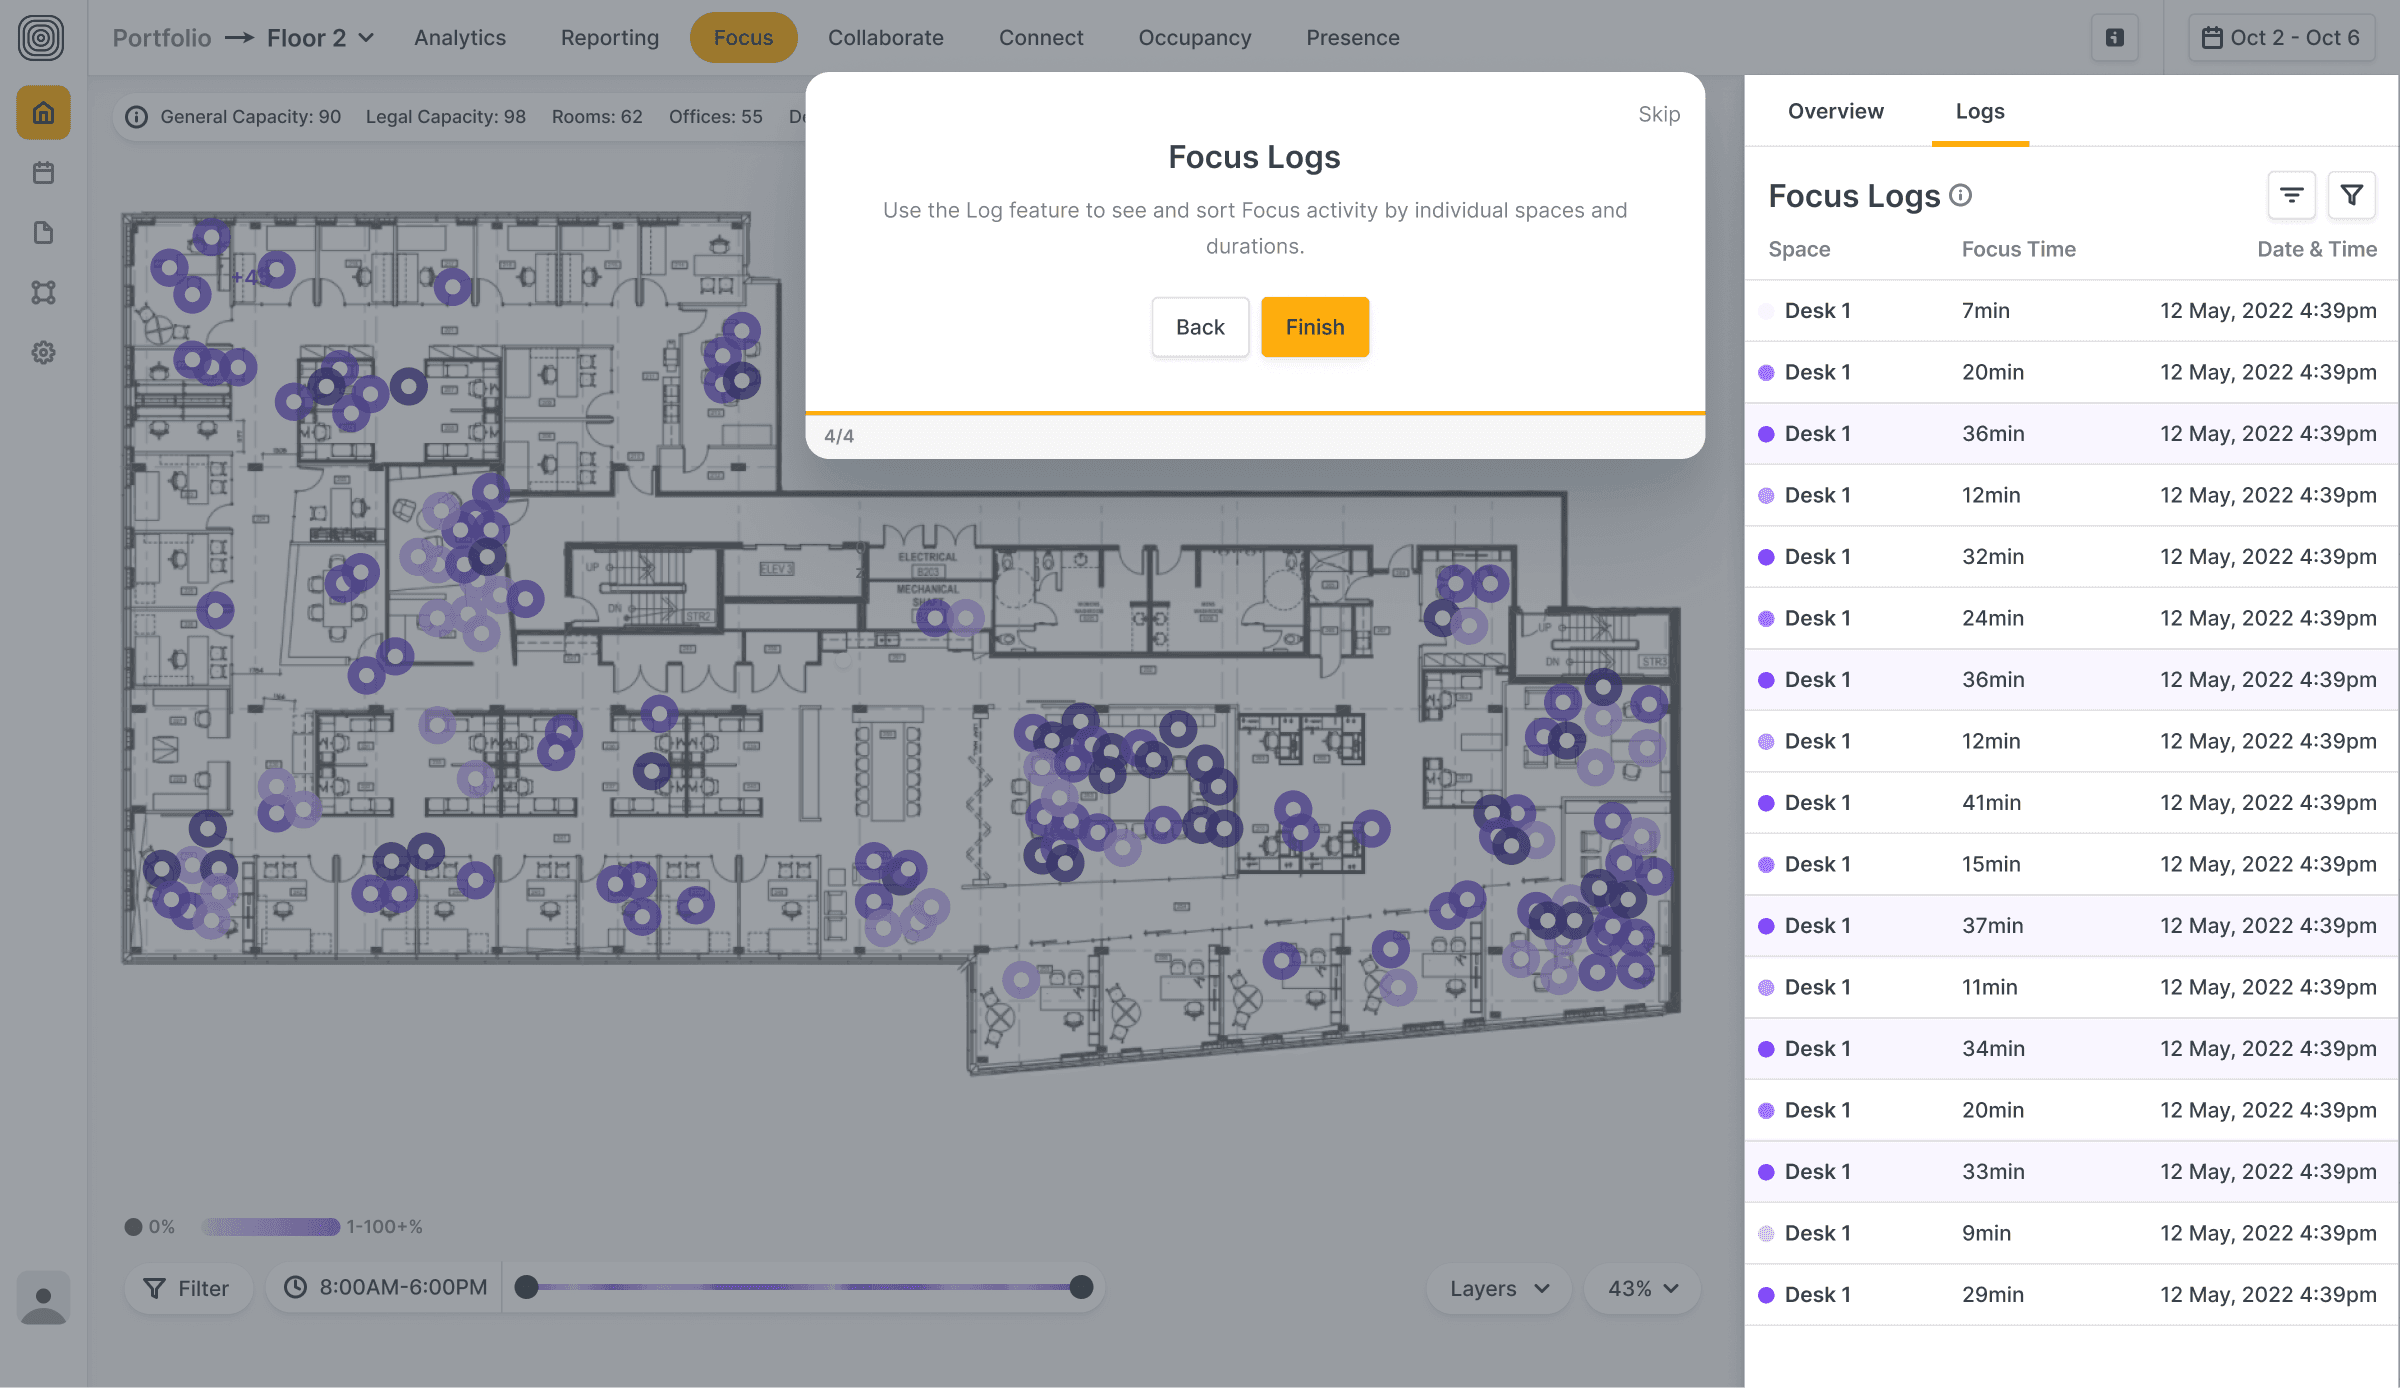
Task: Open the calendar icon in sidebar
Action: 43,173
